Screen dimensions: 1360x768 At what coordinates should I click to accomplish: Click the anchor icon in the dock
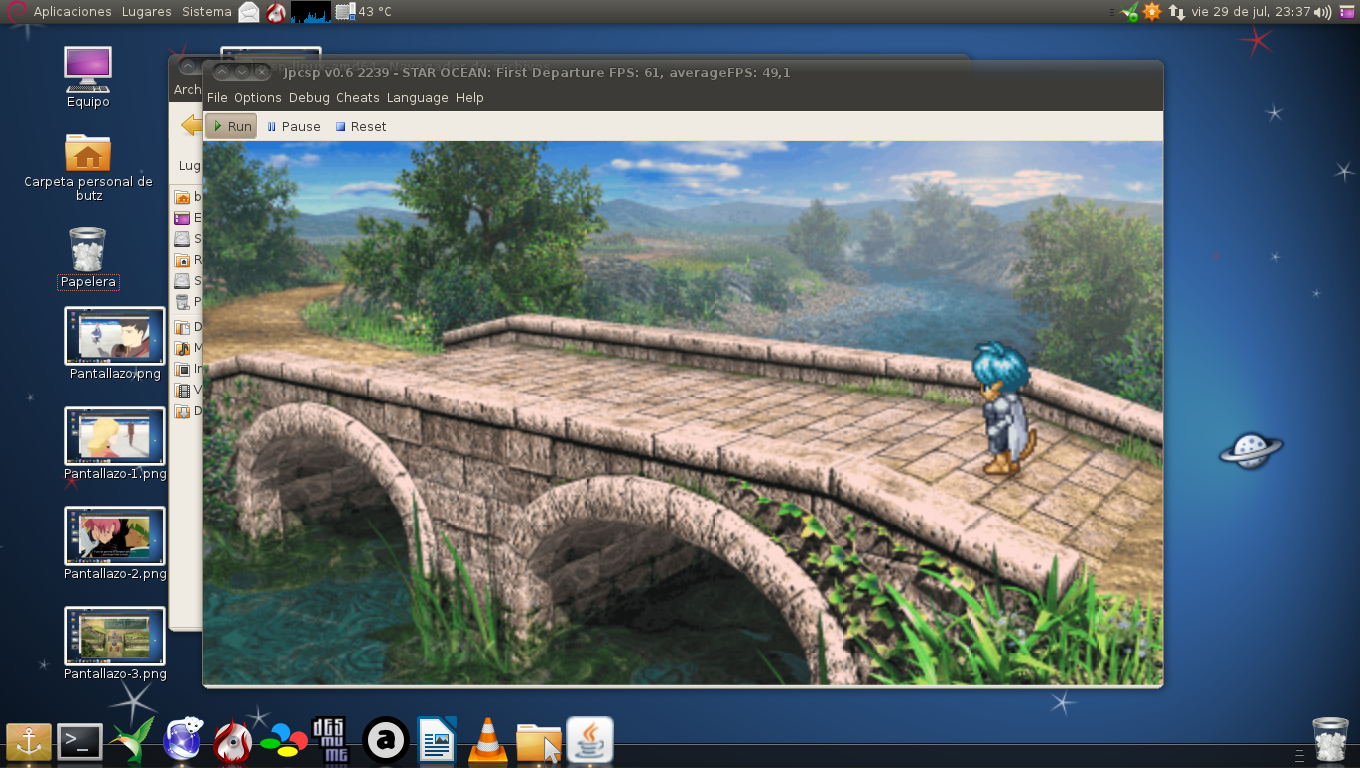coord(29,741)
